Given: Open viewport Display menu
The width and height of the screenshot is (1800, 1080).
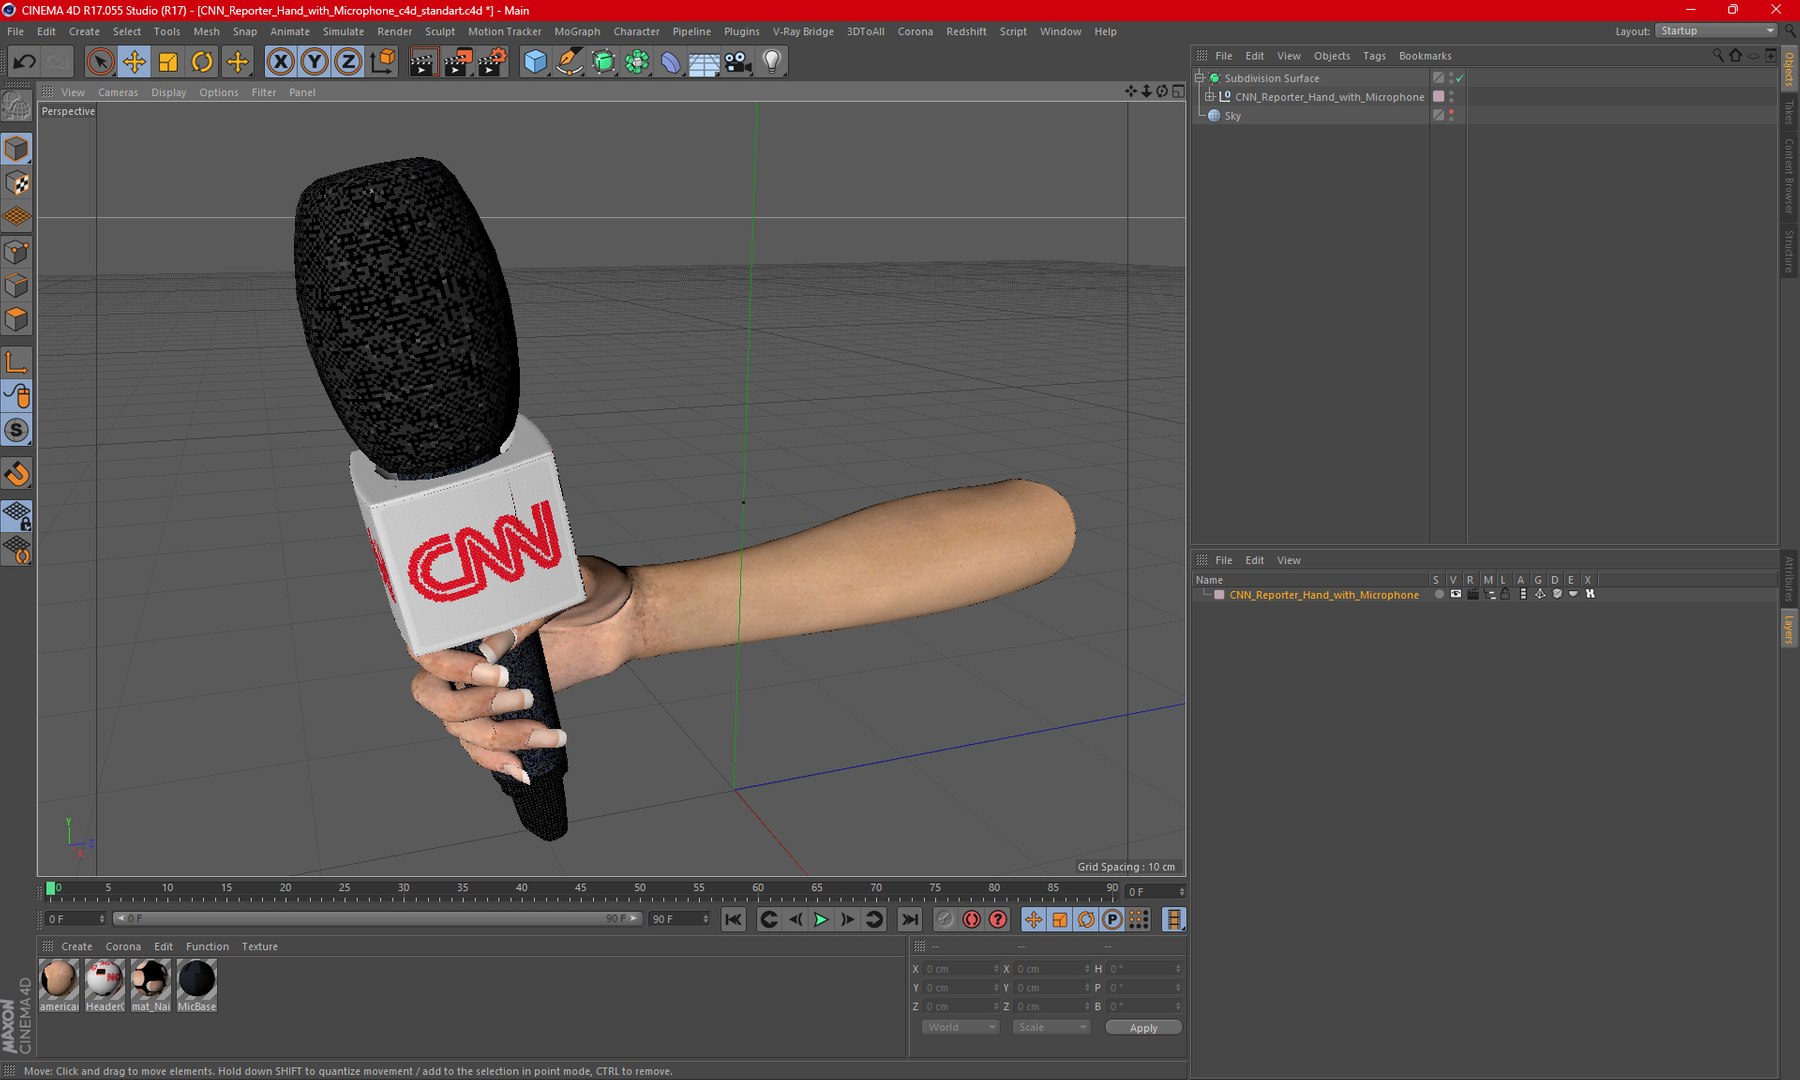Looking at the screenshot, I should click(x=169, y=92).
